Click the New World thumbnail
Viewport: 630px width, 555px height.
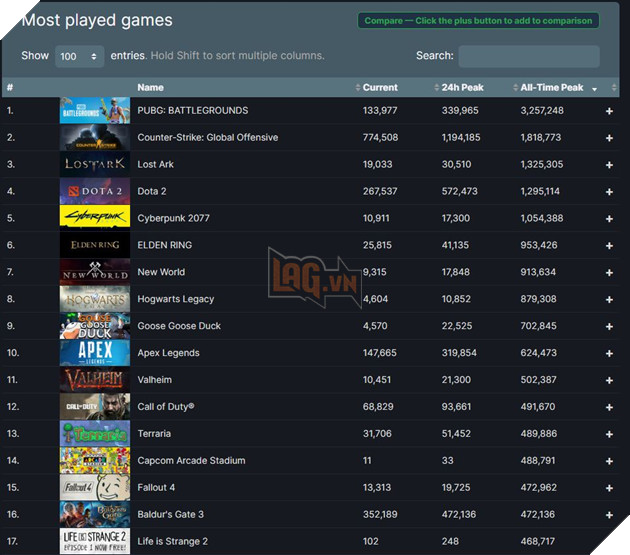(95, 272)
